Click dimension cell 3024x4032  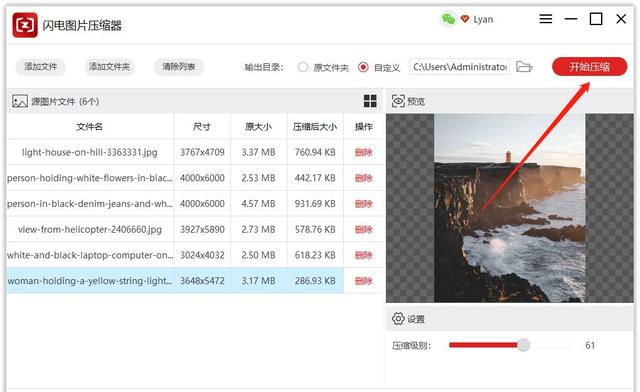202,255
